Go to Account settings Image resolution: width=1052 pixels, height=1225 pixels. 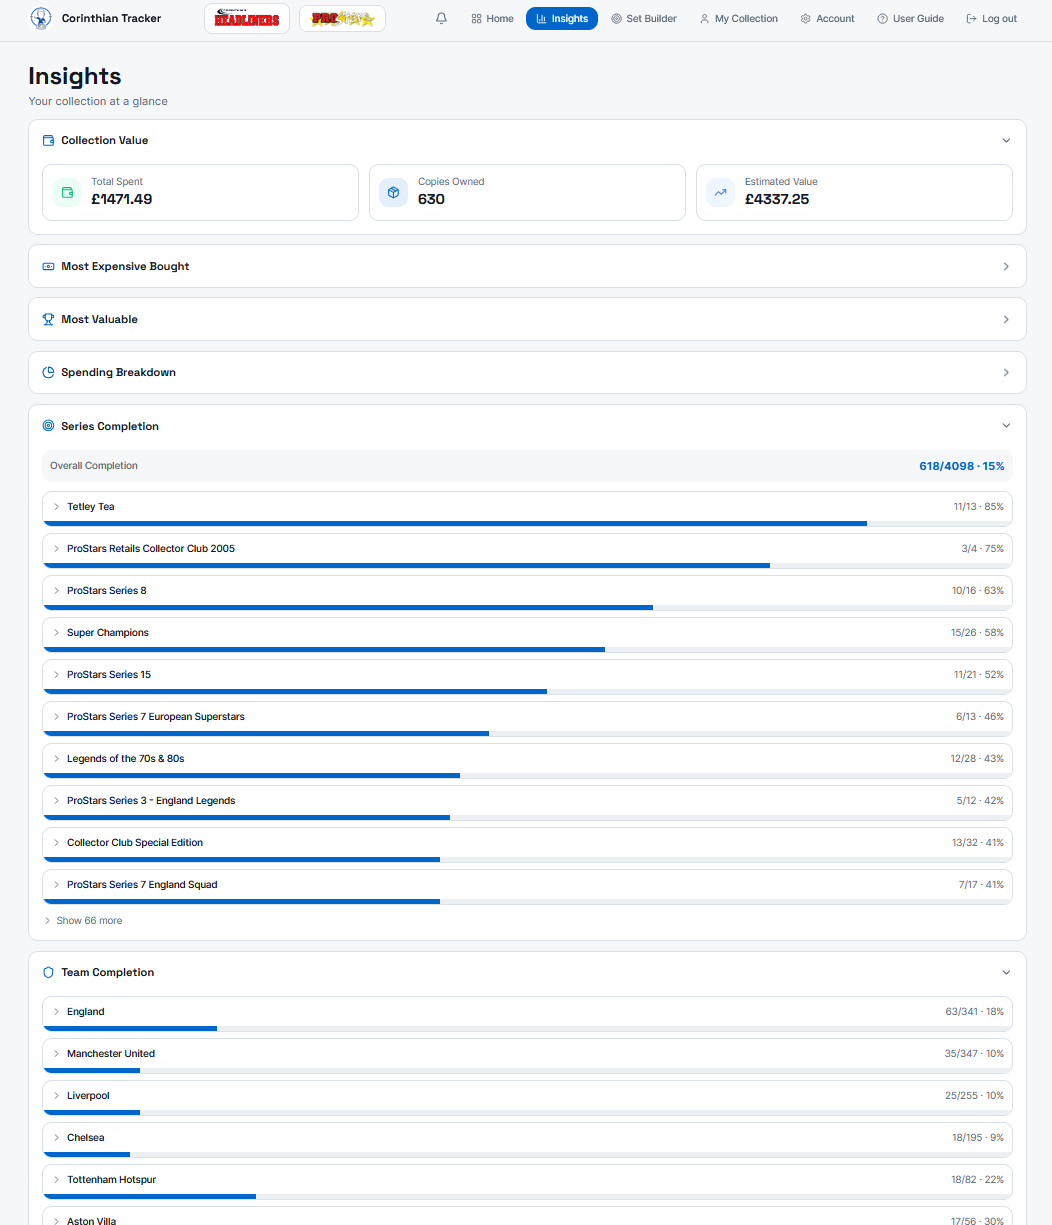827,18
